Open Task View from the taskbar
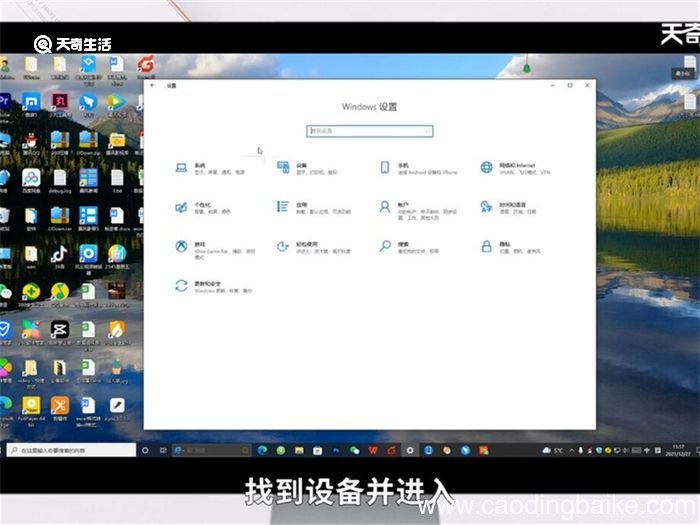The image size is (700, 525). (x=163, y=450)
